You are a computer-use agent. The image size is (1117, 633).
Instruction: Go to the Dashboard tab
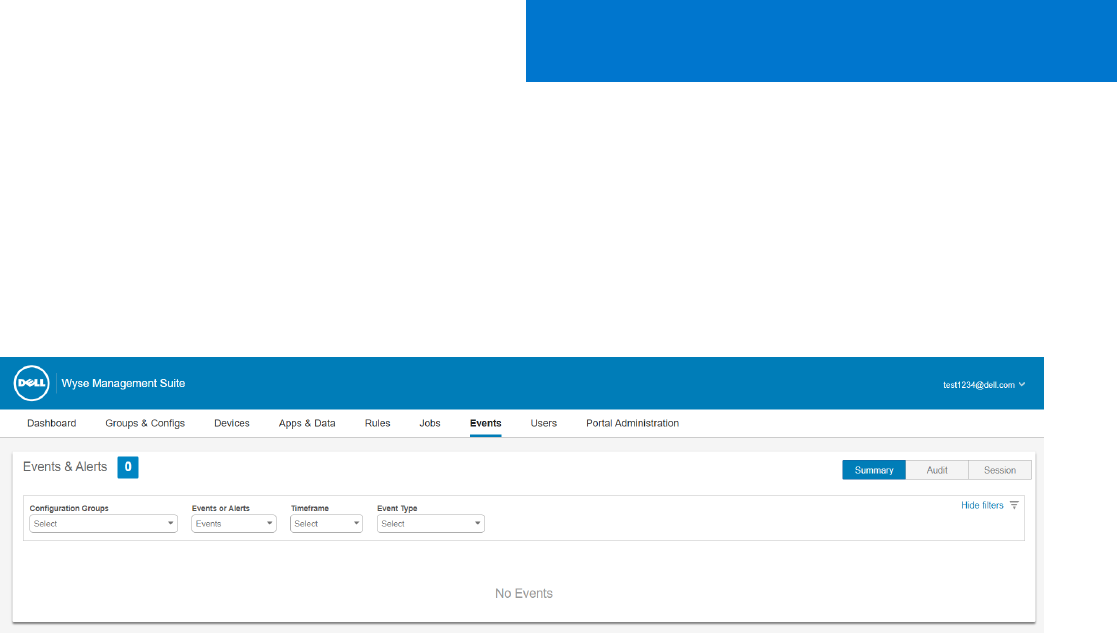[x=51, y=423]
